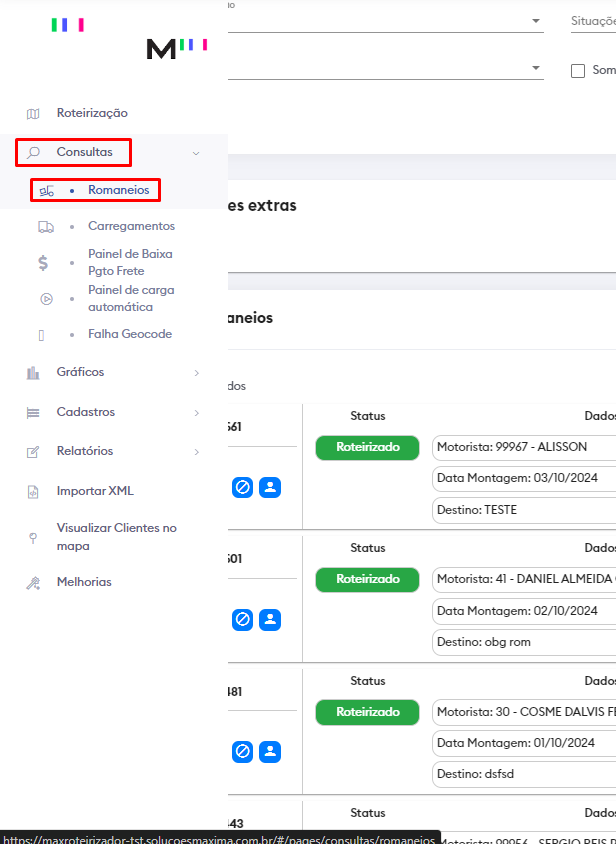Viewport: 616px width, 844px height.
Task: Click the play circle icon
Action: tap(47, 299)
